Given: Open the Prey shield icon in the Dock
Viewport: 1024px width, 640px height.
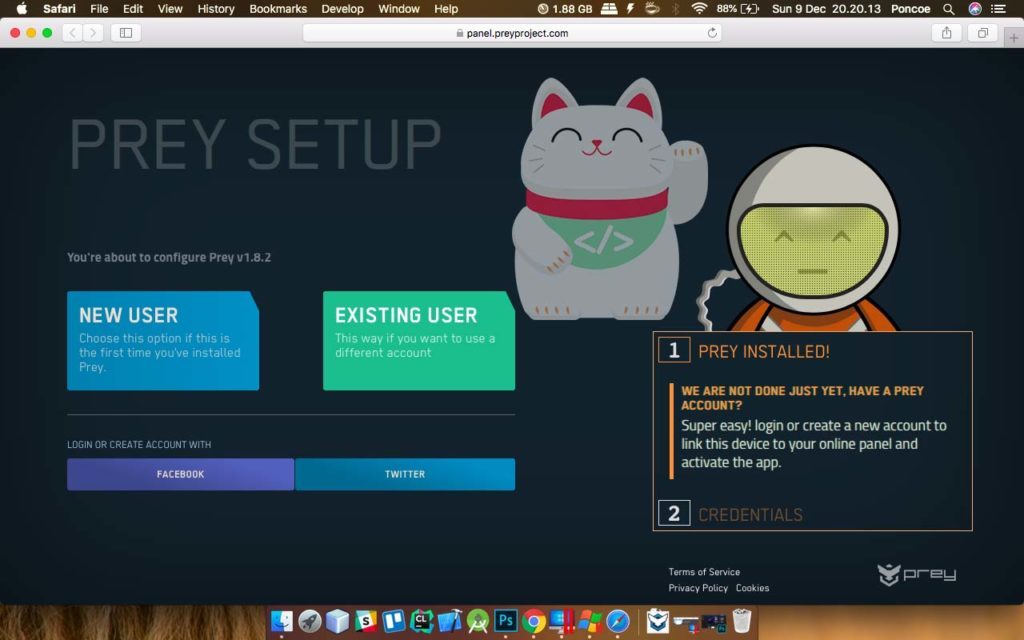Looking at the screenshot, I should (658, 621).
